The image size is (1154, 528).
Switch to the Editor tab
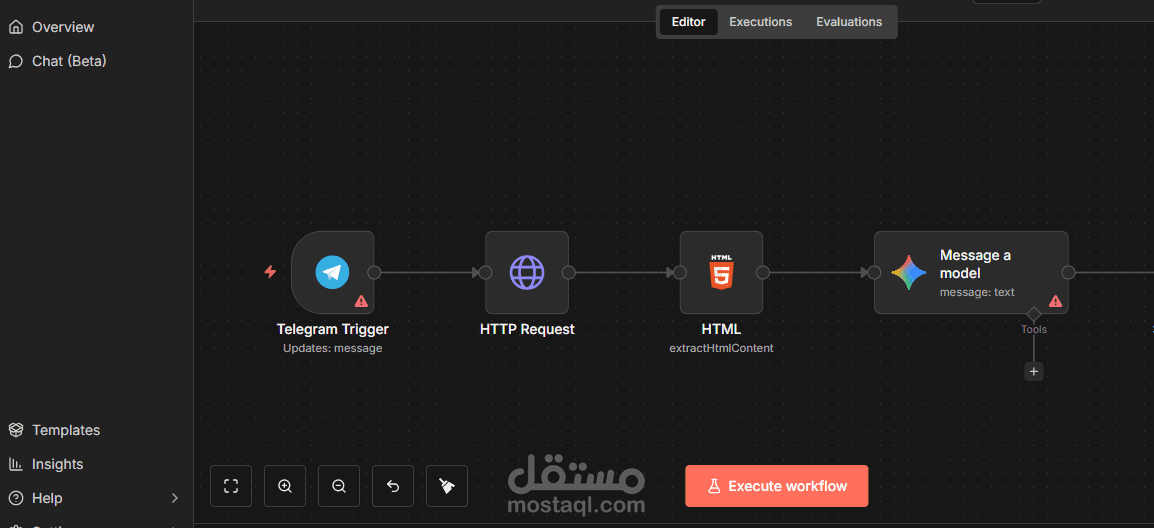(x=689, y=22)
